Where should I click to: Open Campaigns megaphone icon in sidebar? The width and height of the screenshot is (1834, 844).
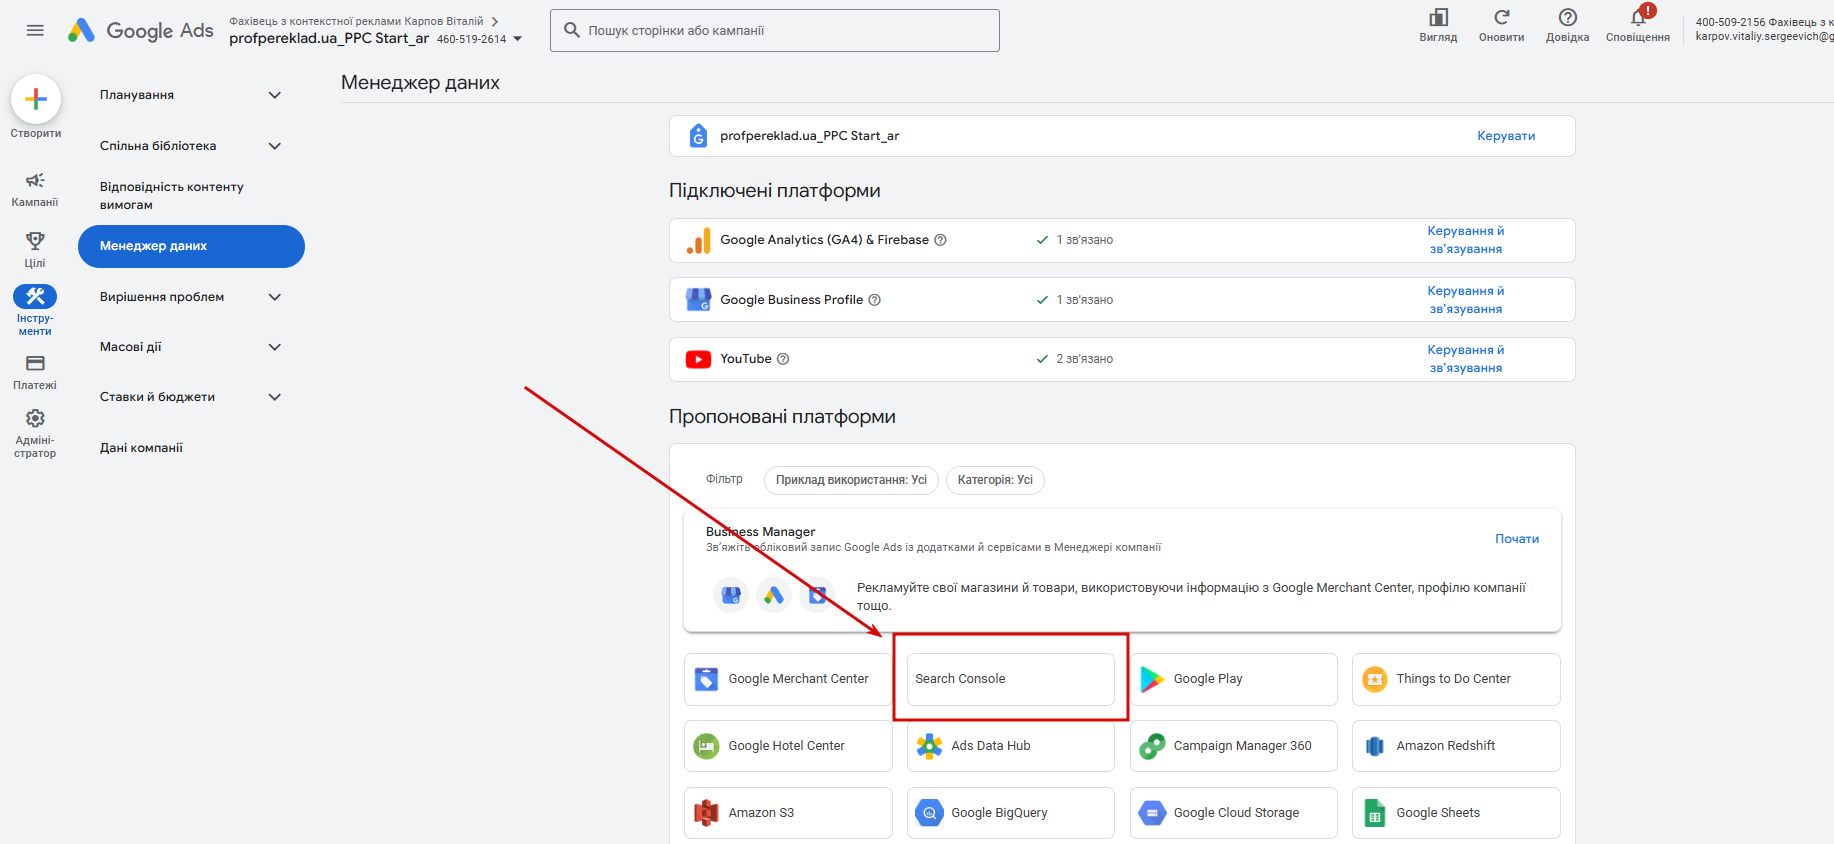tap(35, 180)
